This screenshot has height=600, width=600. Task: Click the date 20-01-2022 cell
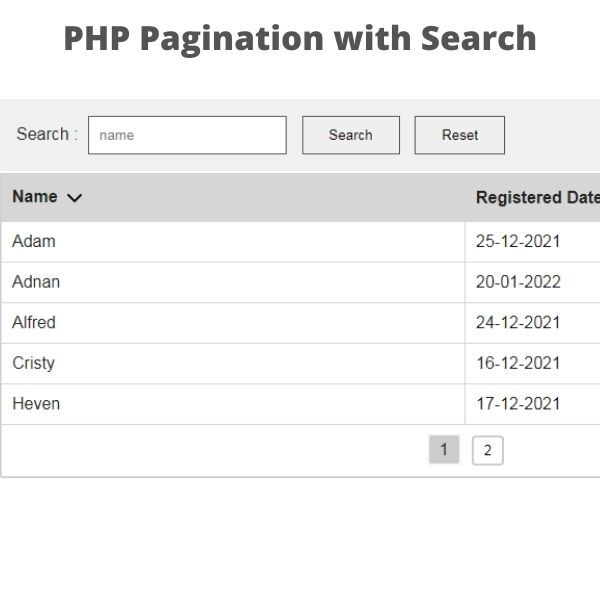(x=518, y=282)
